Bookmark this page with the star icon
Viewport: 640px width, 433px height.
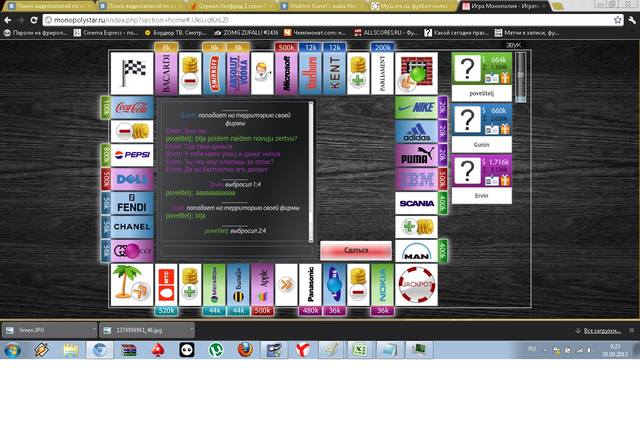coord(618,20)
